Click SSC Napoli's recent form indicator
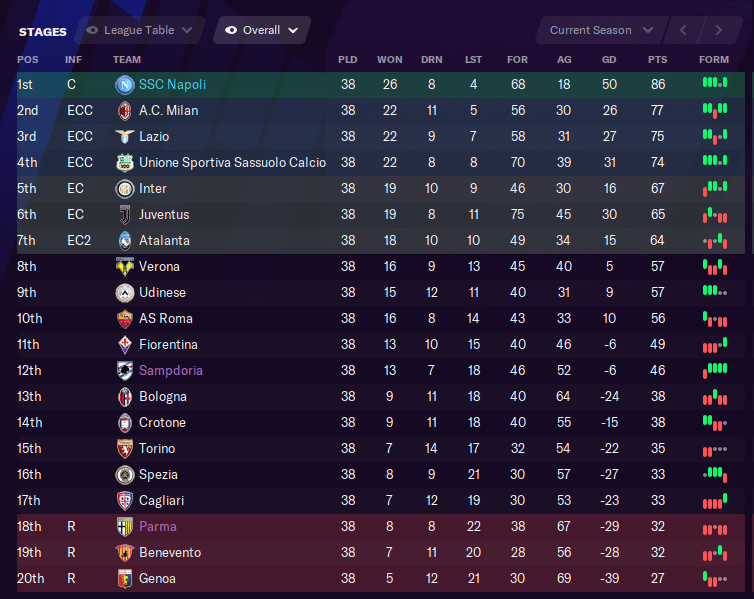 pyautogui.click(x=715, y=83)
